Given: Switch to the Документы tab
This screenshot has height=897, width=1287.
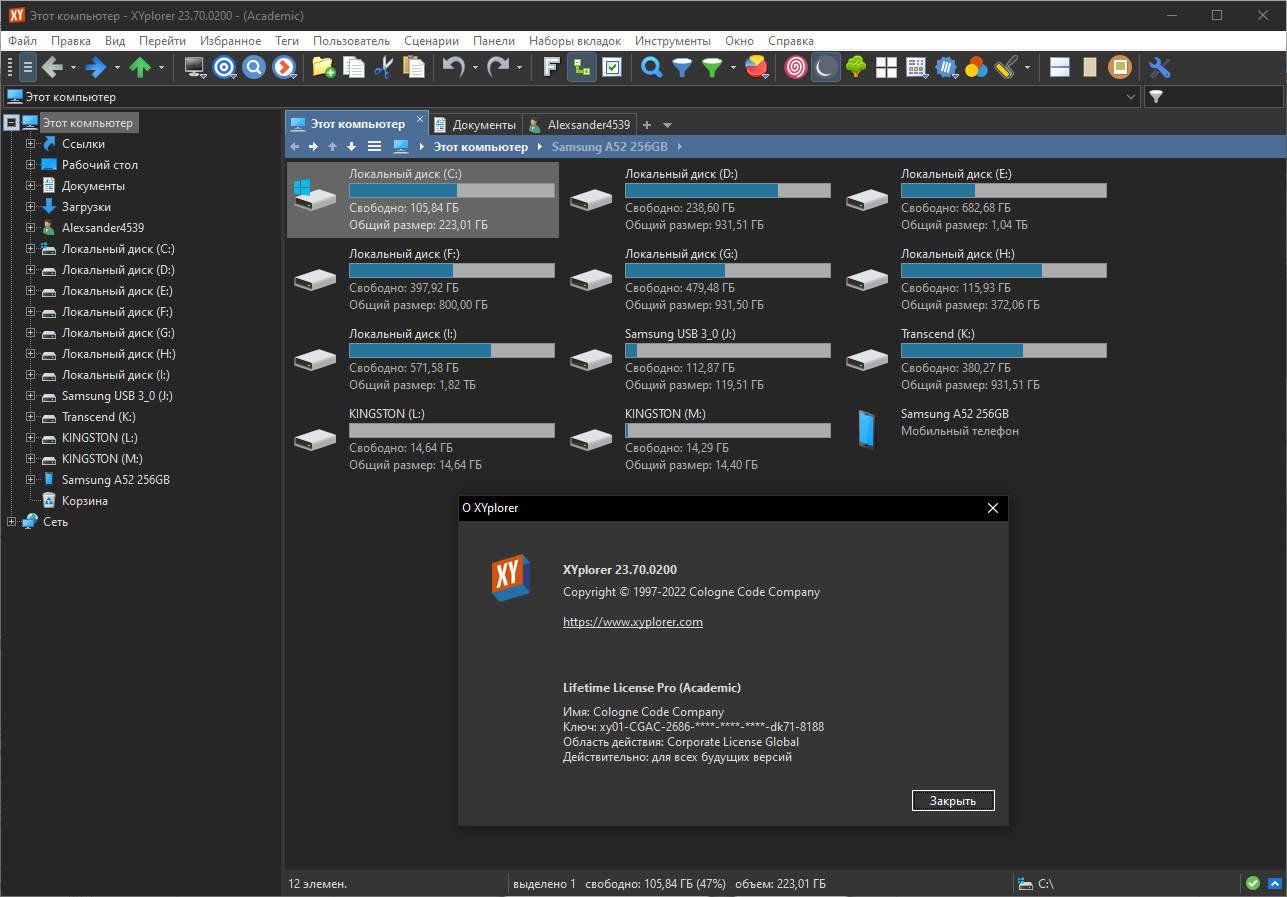Looking at the screenshot, I should (475, 125).
